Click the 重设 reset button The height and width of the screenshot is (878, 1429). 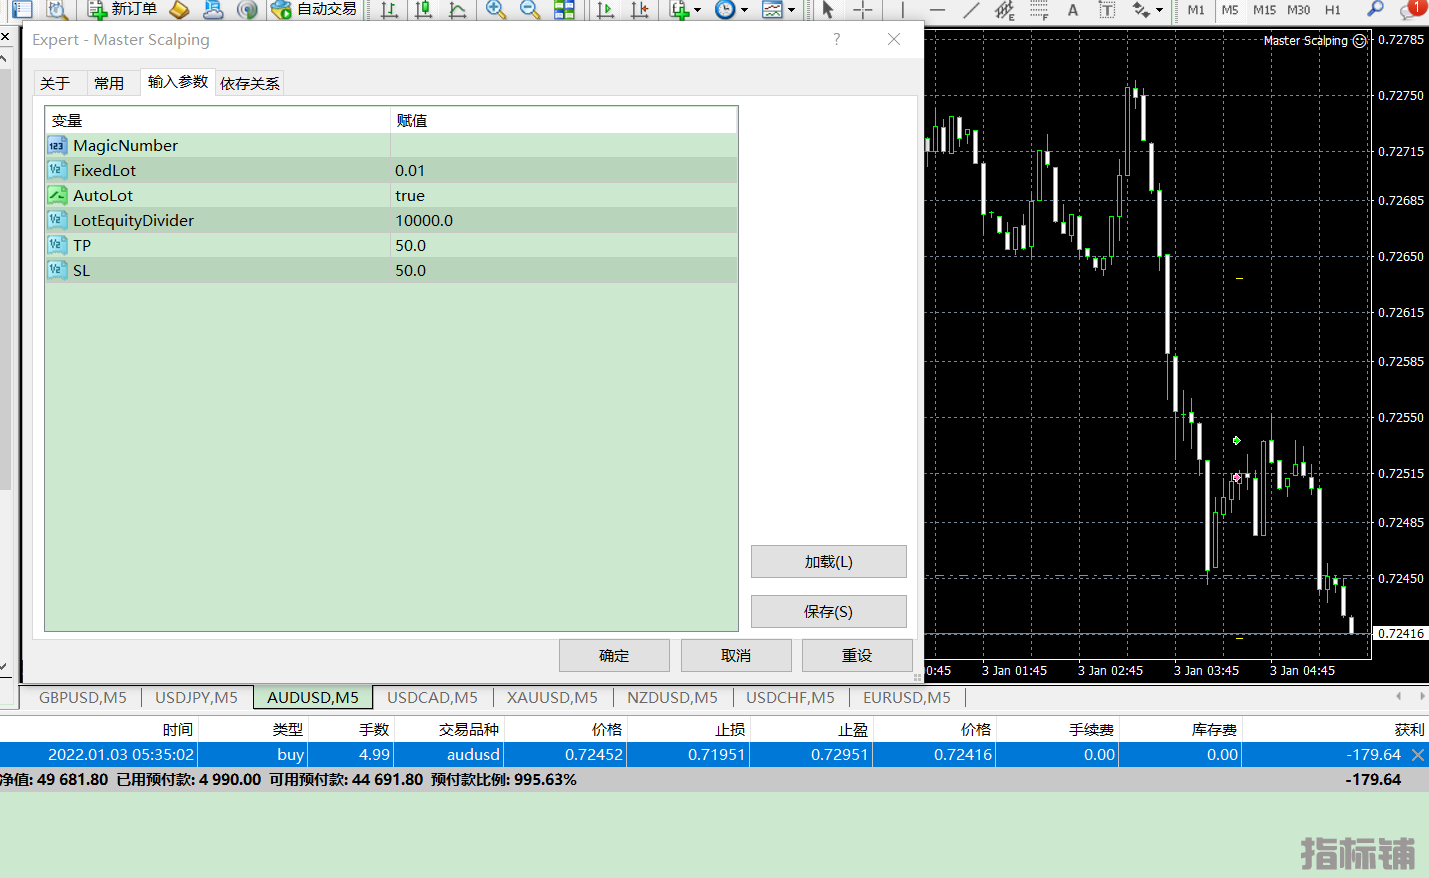857,656
